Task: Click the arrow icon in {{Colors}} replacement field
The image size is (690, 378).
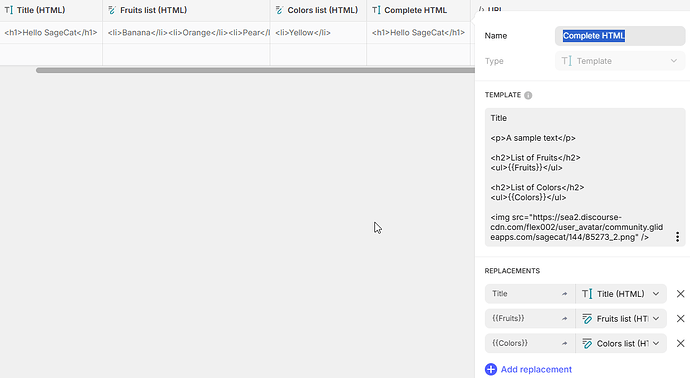Action: coord(565,344)
